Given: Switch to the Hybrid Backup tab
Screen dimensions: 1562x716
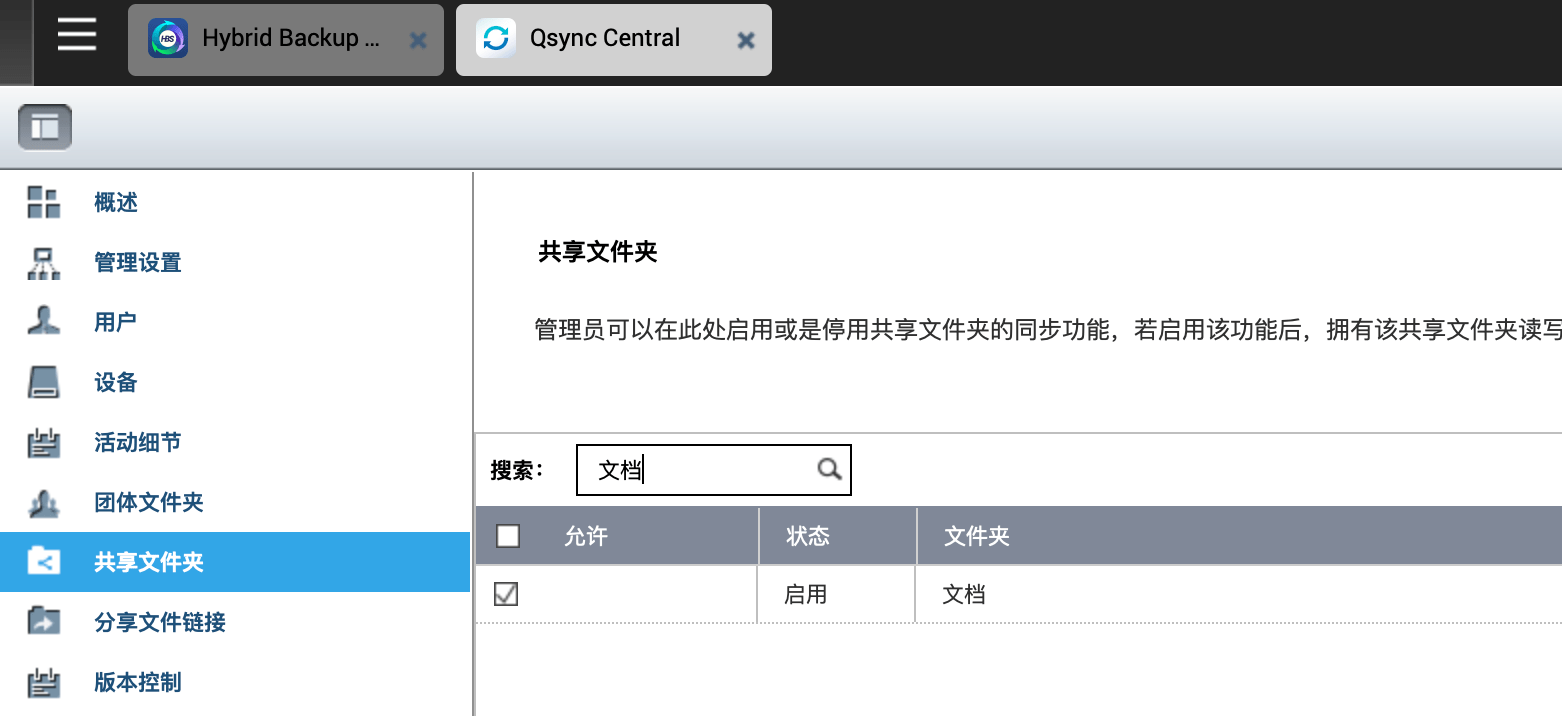Looking at the screenshot, I should point(286,40).
